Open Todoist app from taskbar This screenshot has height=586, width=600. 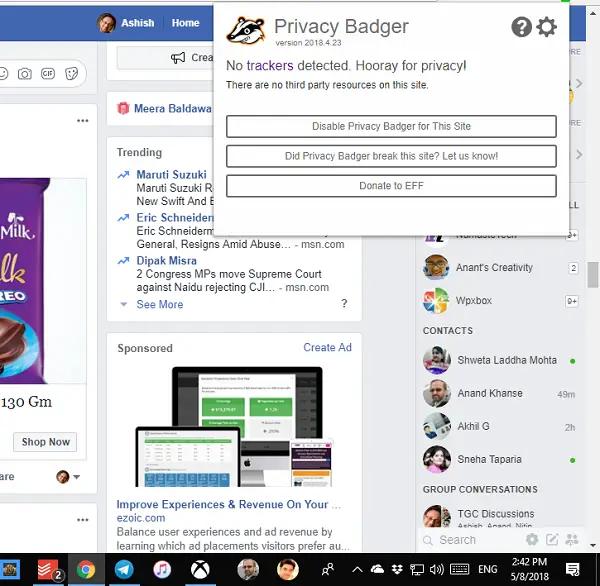coord(49,570)
